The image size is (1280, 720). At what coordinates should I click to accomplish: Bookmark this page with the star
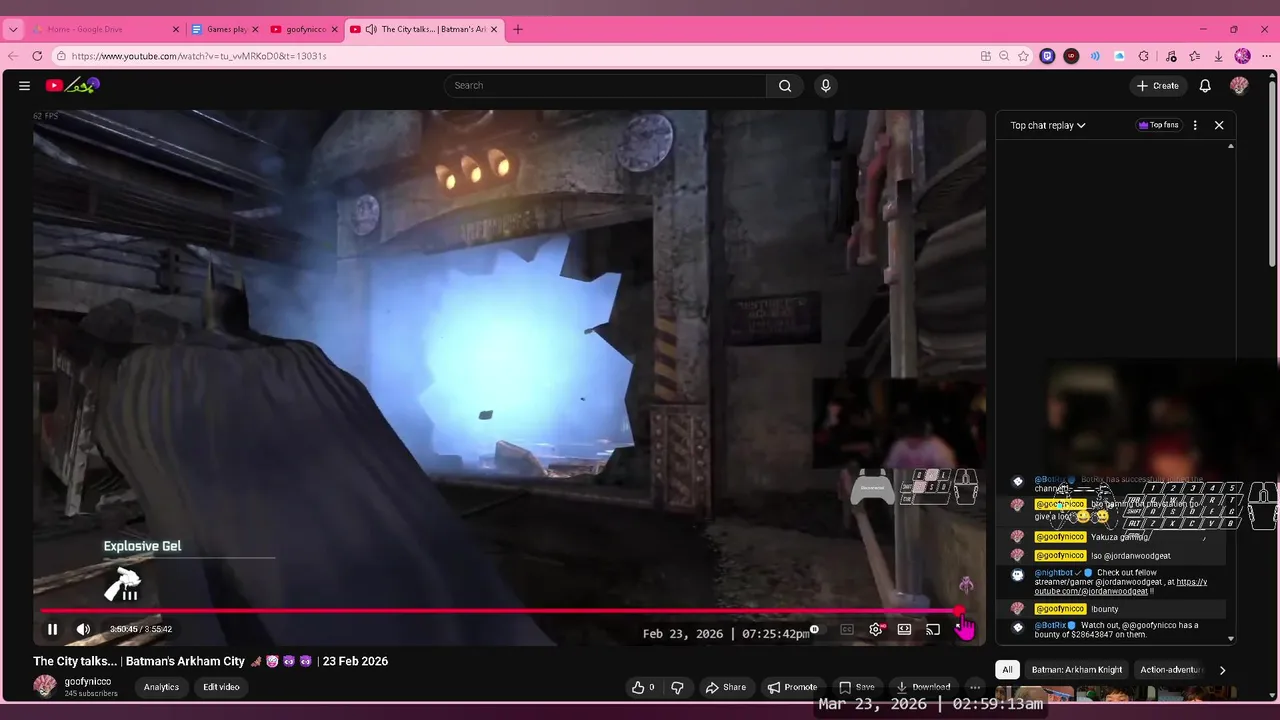[1023, 56]
